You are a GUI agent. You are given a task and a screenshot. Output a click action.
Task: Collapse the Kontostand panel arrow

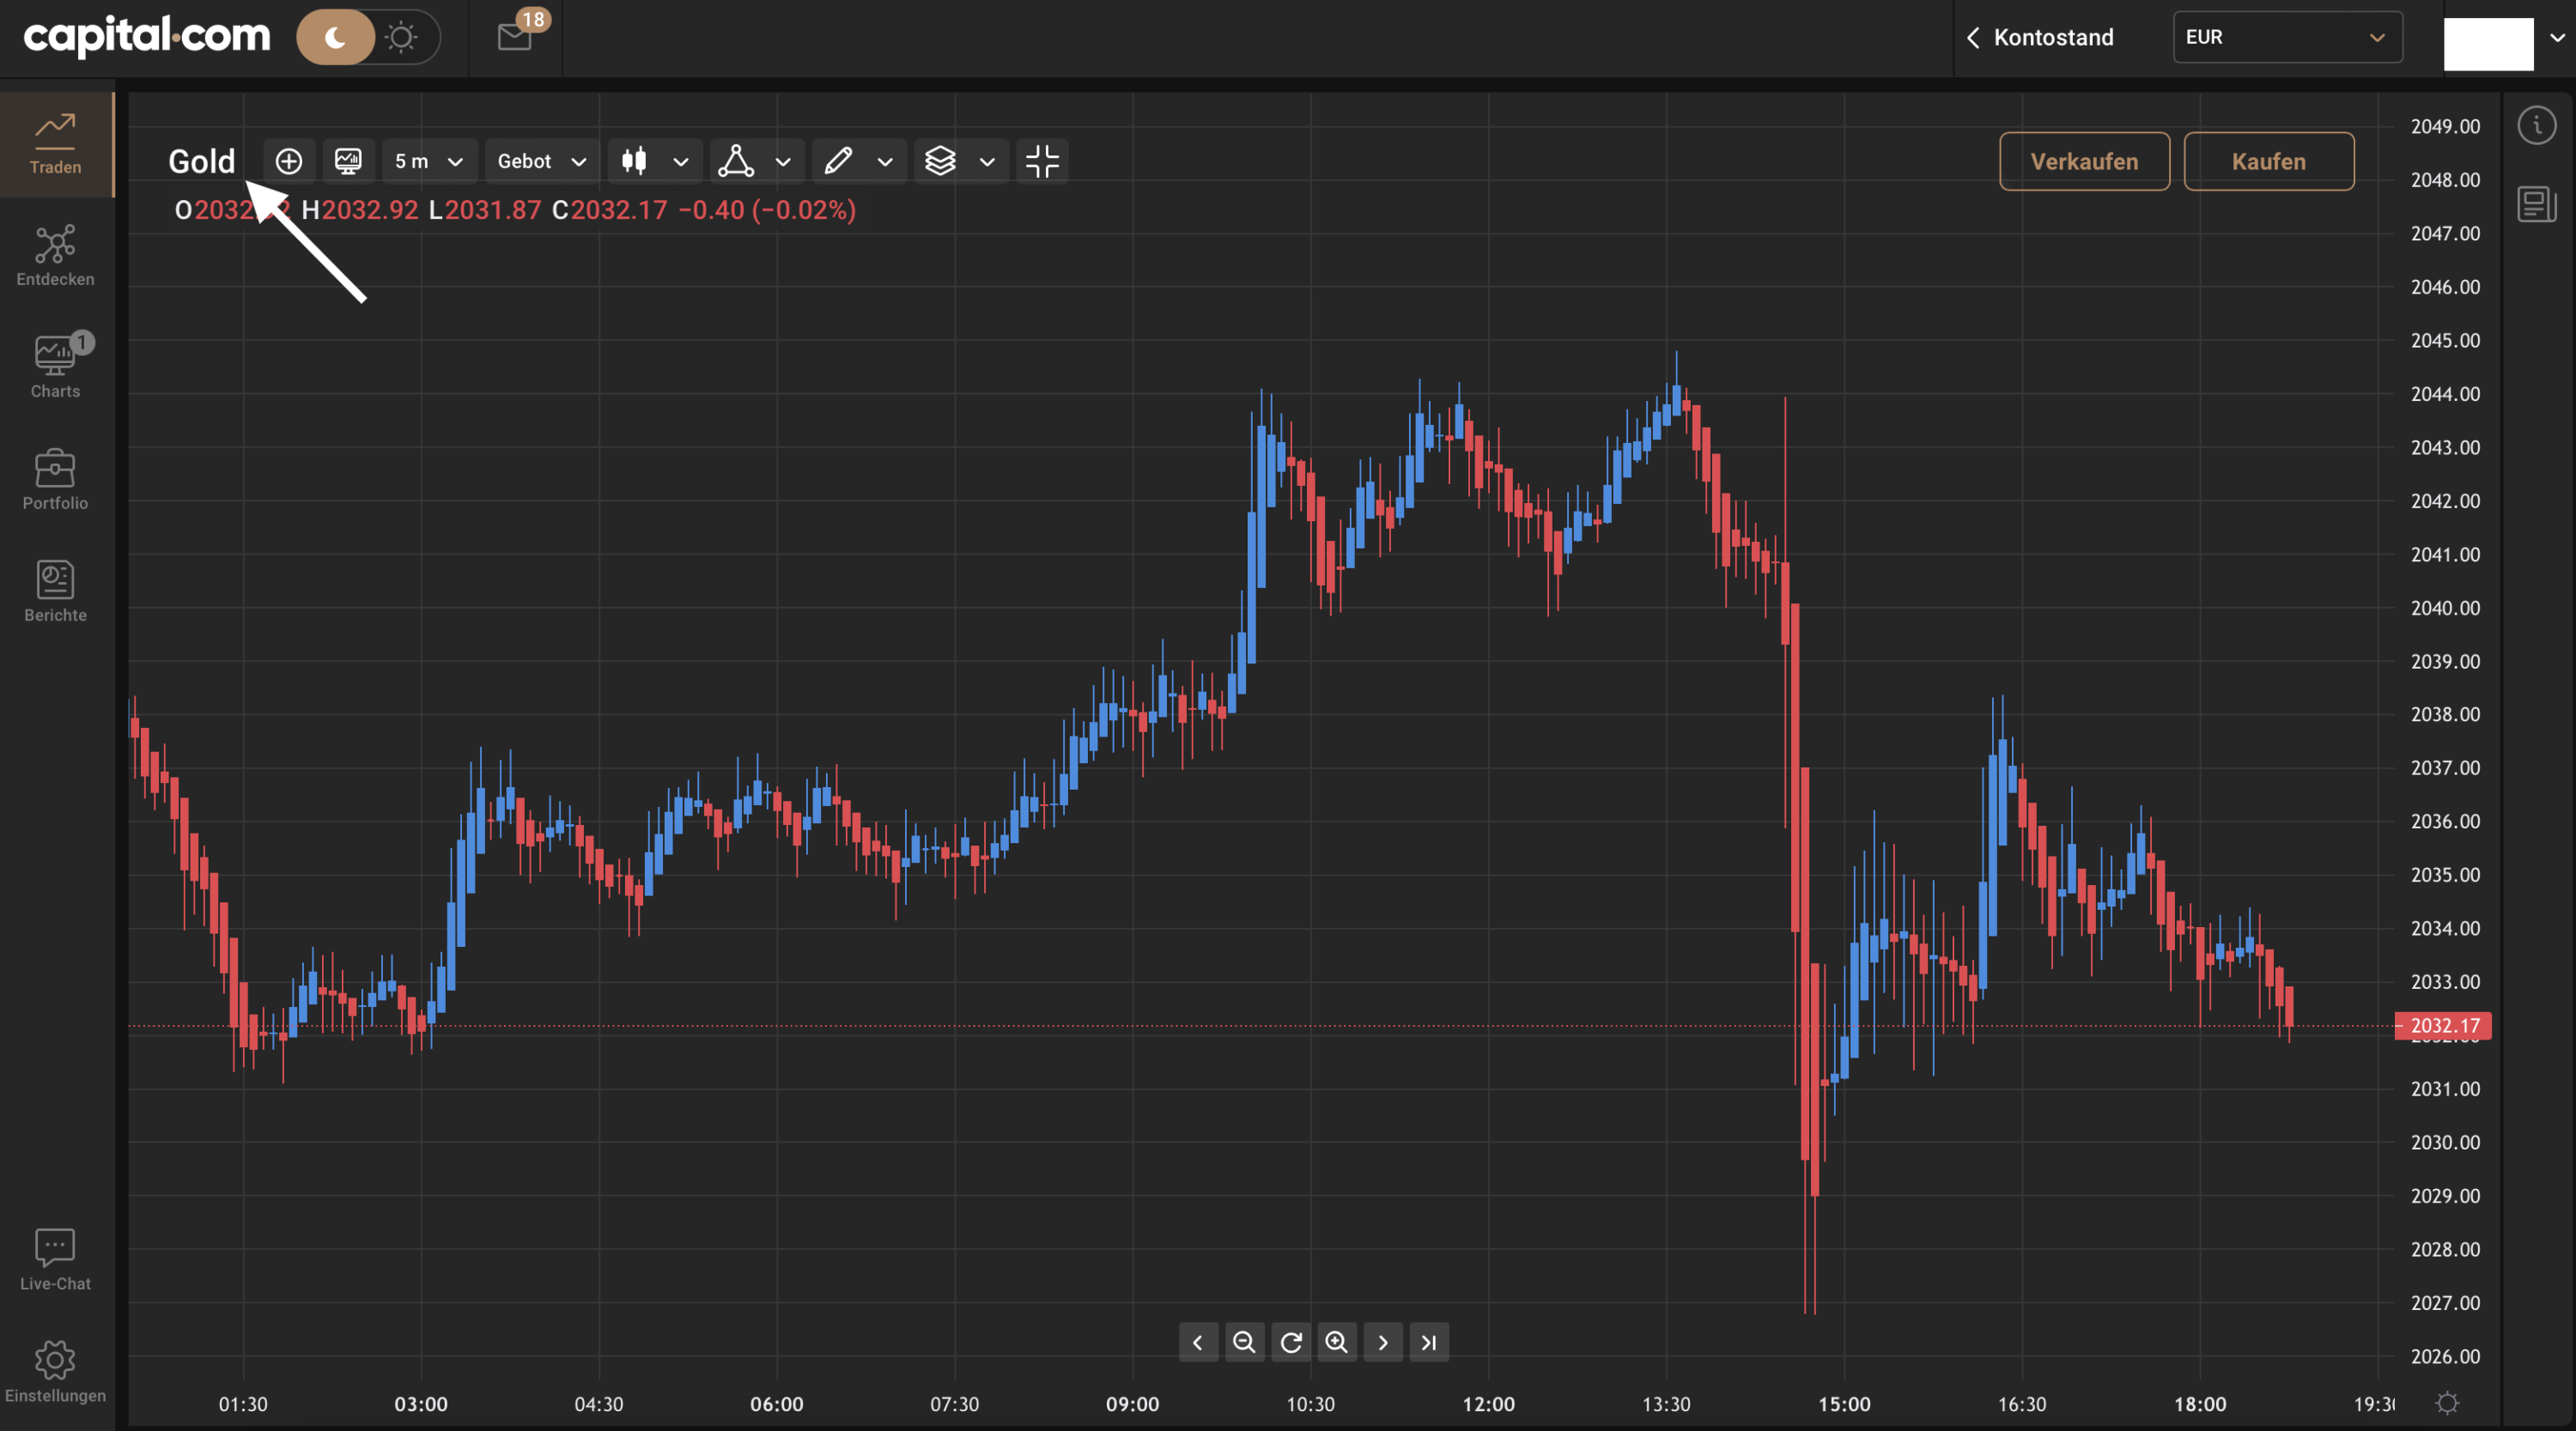[1973, 38]
